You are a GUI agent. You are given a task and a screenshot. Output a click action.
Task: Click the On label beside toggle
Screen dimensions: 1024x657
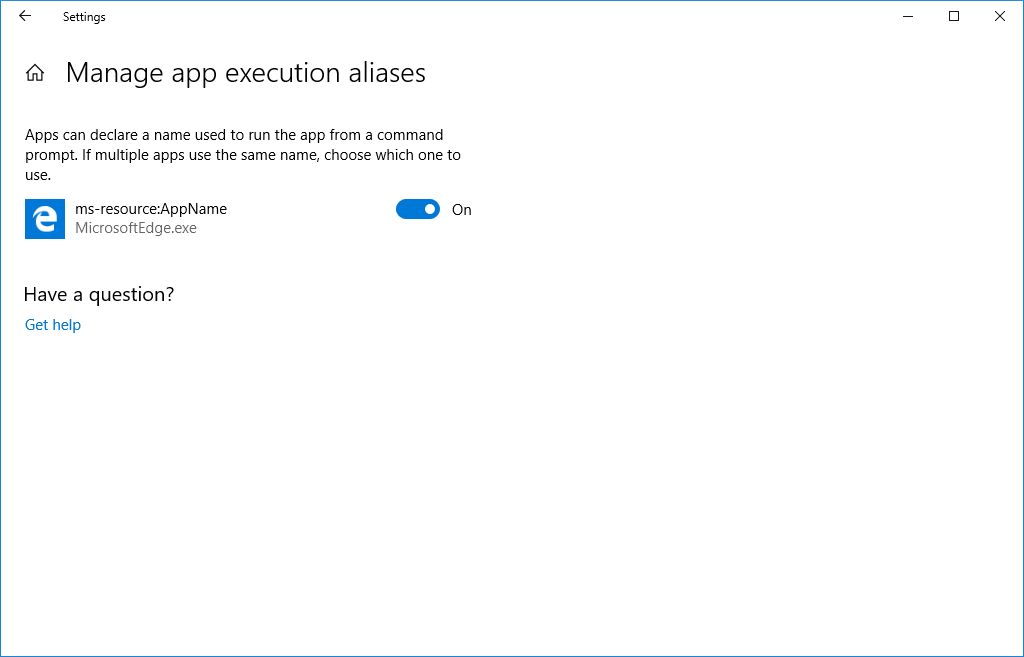coord(462,210)
